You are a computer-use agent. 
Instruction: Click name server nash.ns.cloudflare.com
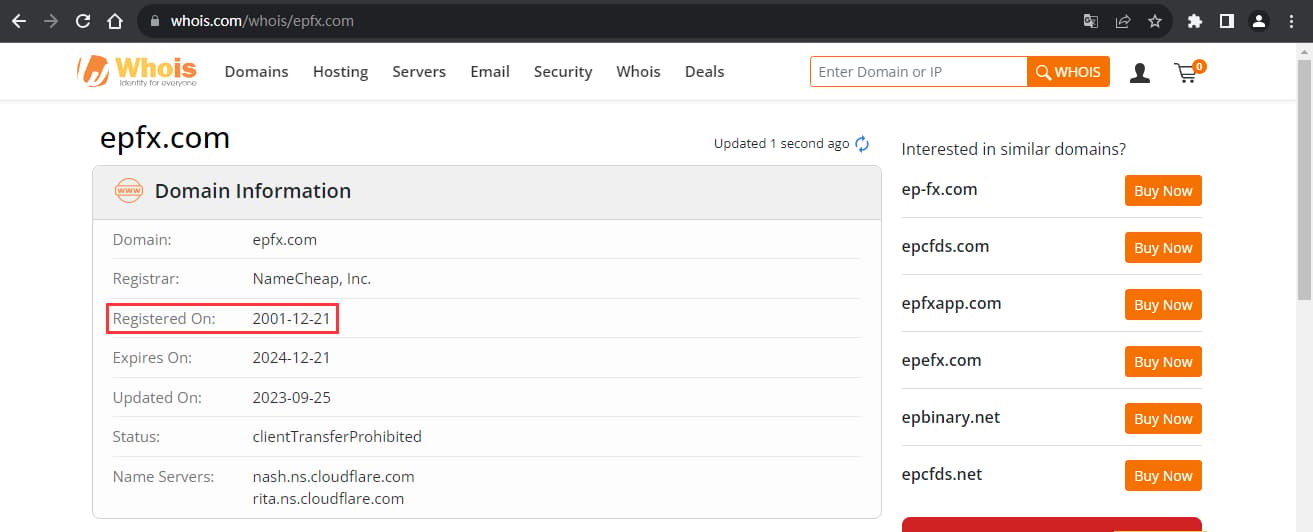point(333,477)
